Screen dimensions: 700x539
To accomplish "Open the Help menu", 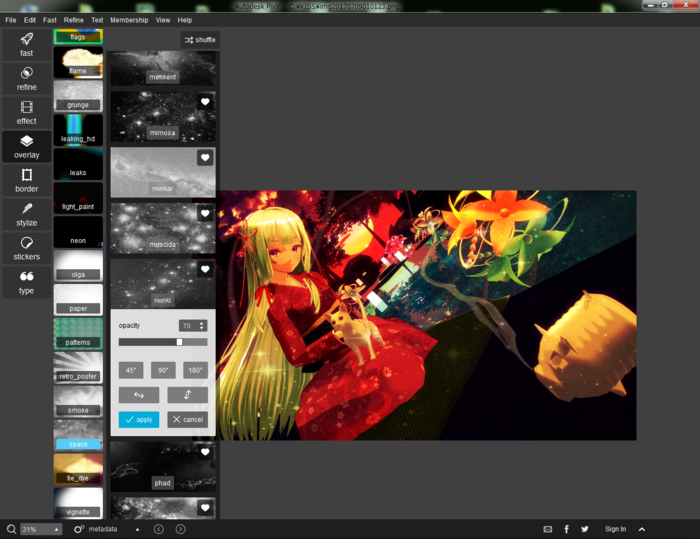I will pyautogui.click(x=185, y=20).
